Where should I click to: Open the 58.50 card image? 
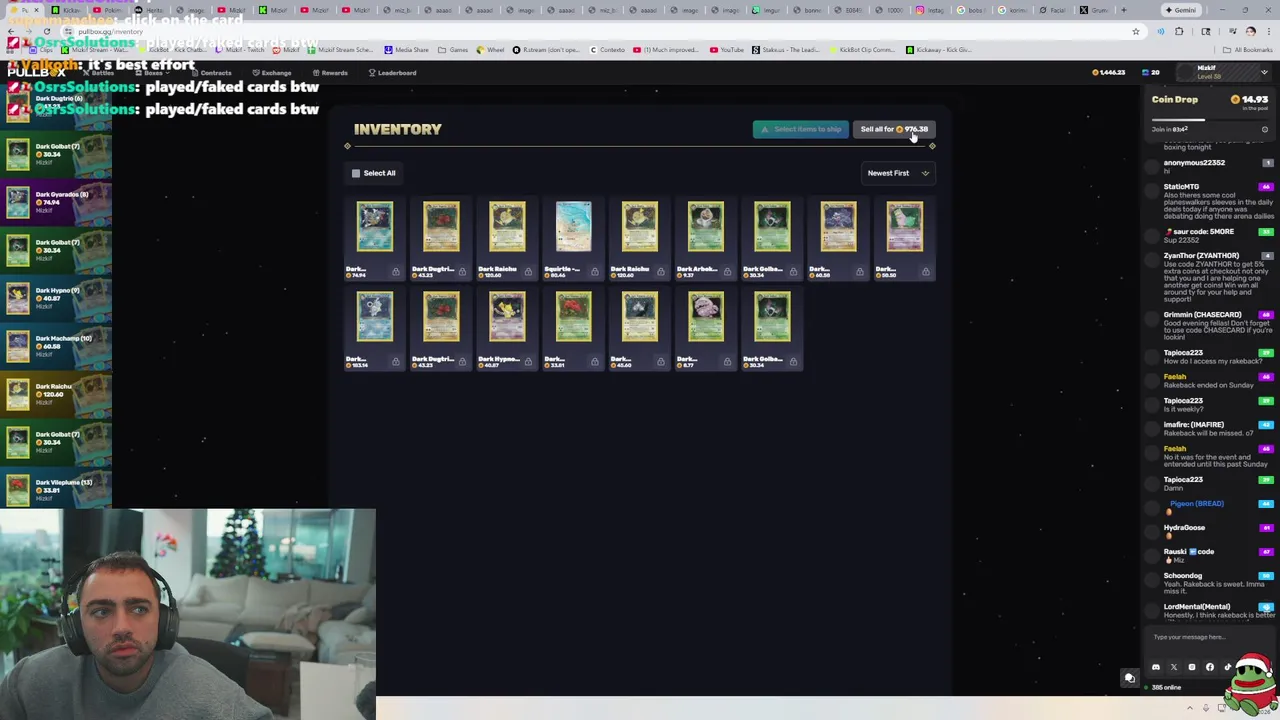[x=904, y=226]
